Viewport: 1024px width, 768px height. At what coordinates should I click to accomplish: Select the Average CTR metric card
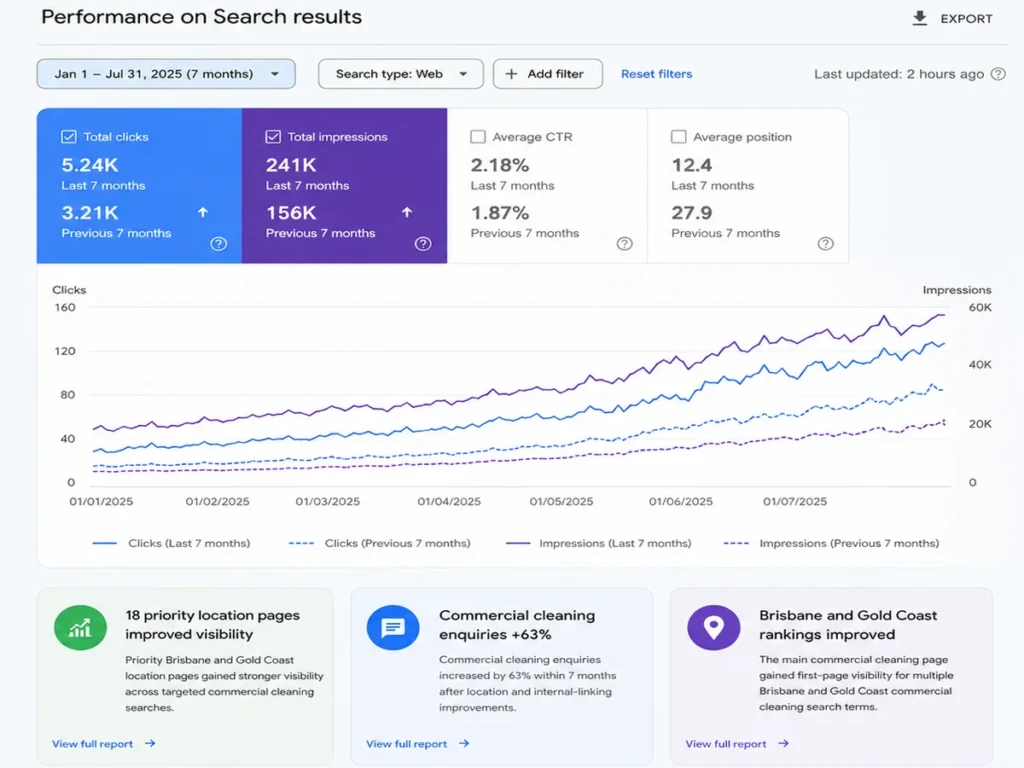(547, 186)
